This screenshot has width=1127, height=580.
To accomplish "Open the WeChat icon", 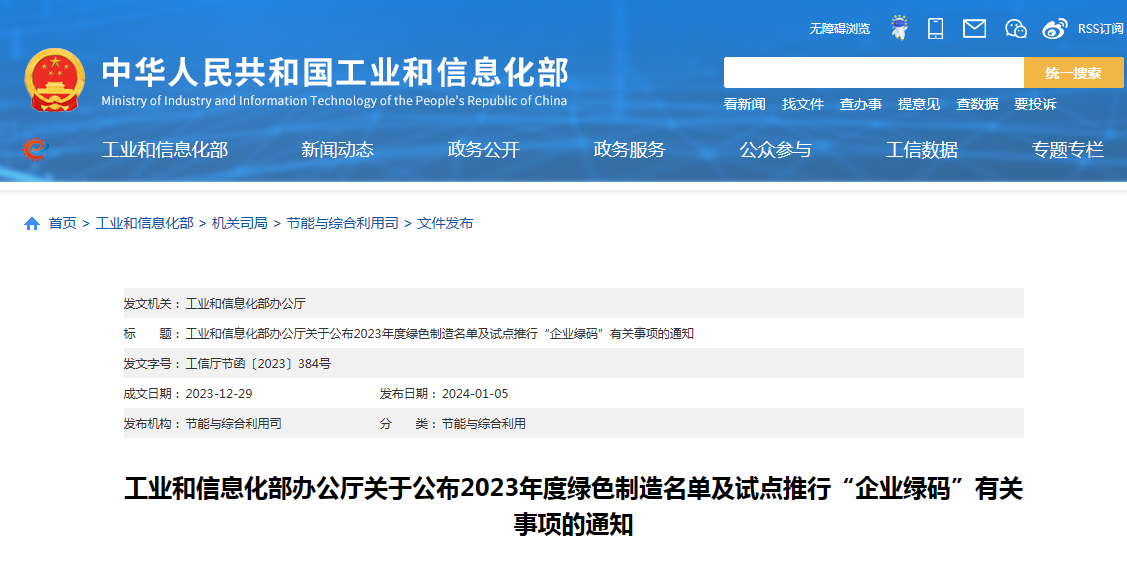I will tap(1016, 29).
